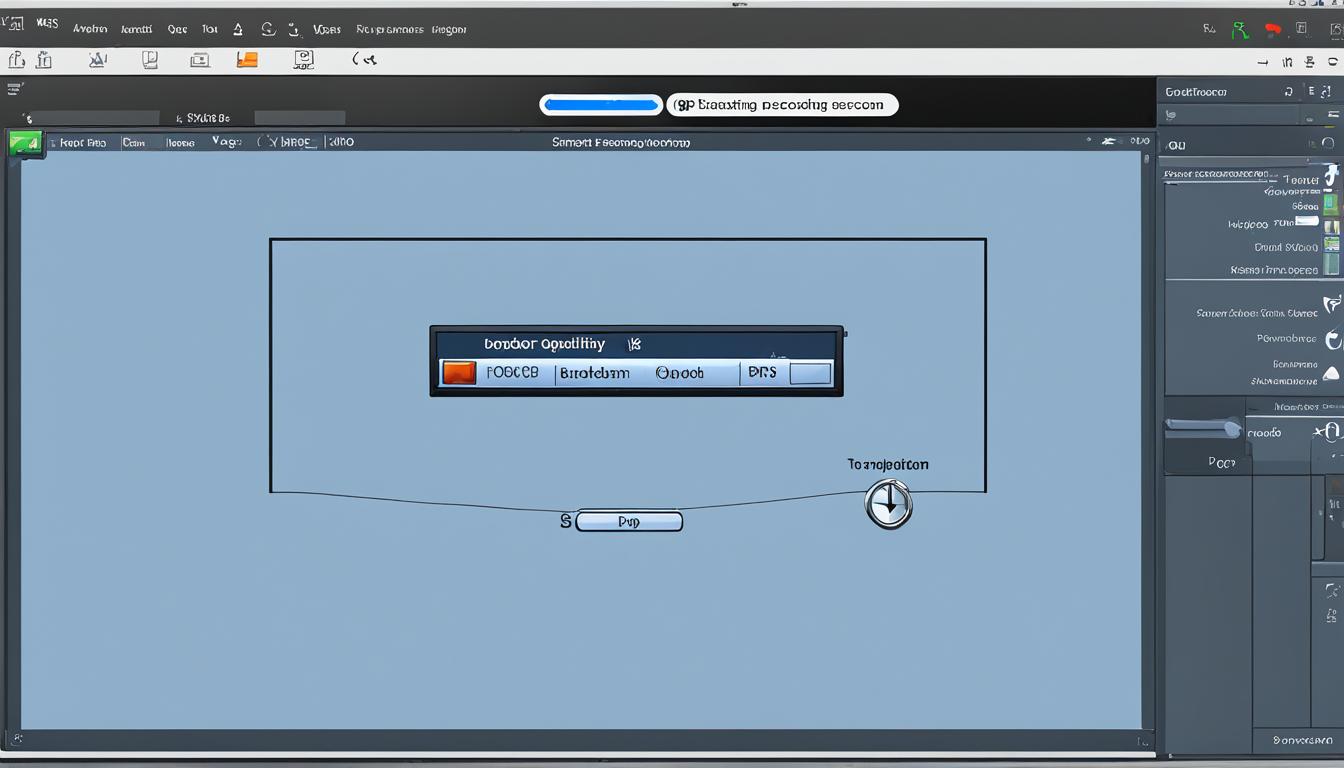Click the second gray input field under the toolbar

[x=300, y=118]
